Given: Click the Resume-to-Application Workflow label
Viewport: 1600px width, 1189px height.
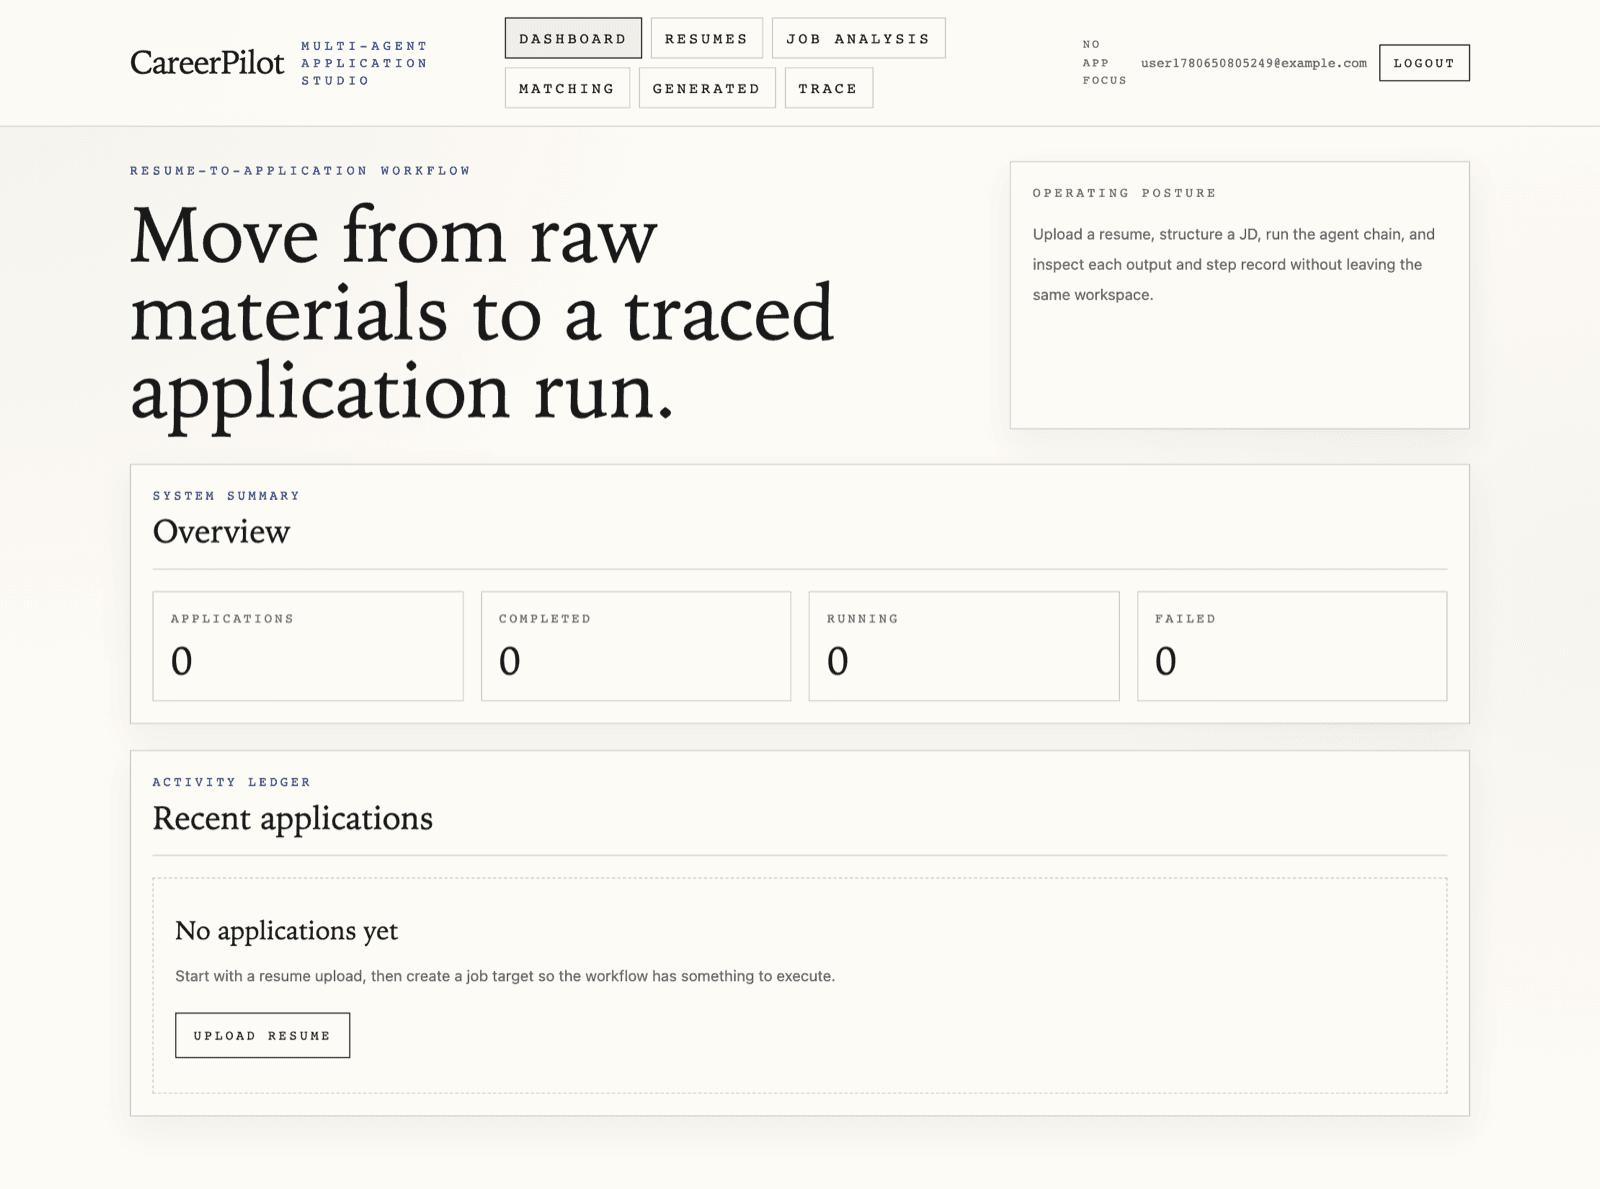Looking at the screenshot, I should point(300,171).
